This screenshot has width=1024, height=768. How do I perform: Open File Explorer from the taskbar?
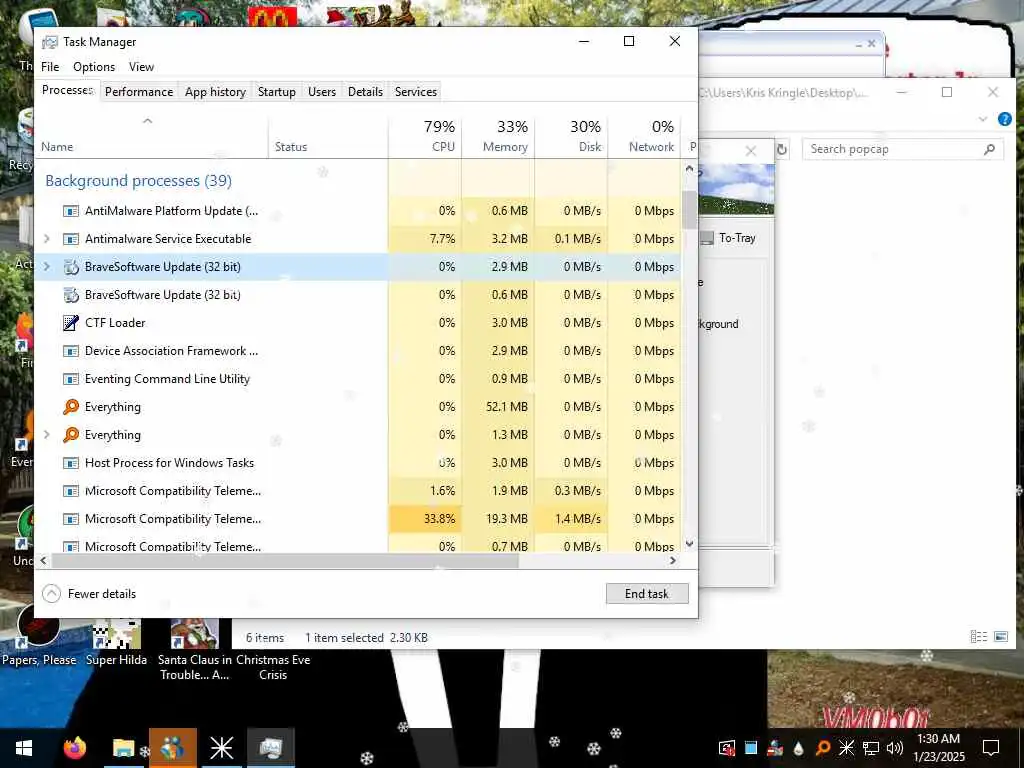[x=123, y=748]
